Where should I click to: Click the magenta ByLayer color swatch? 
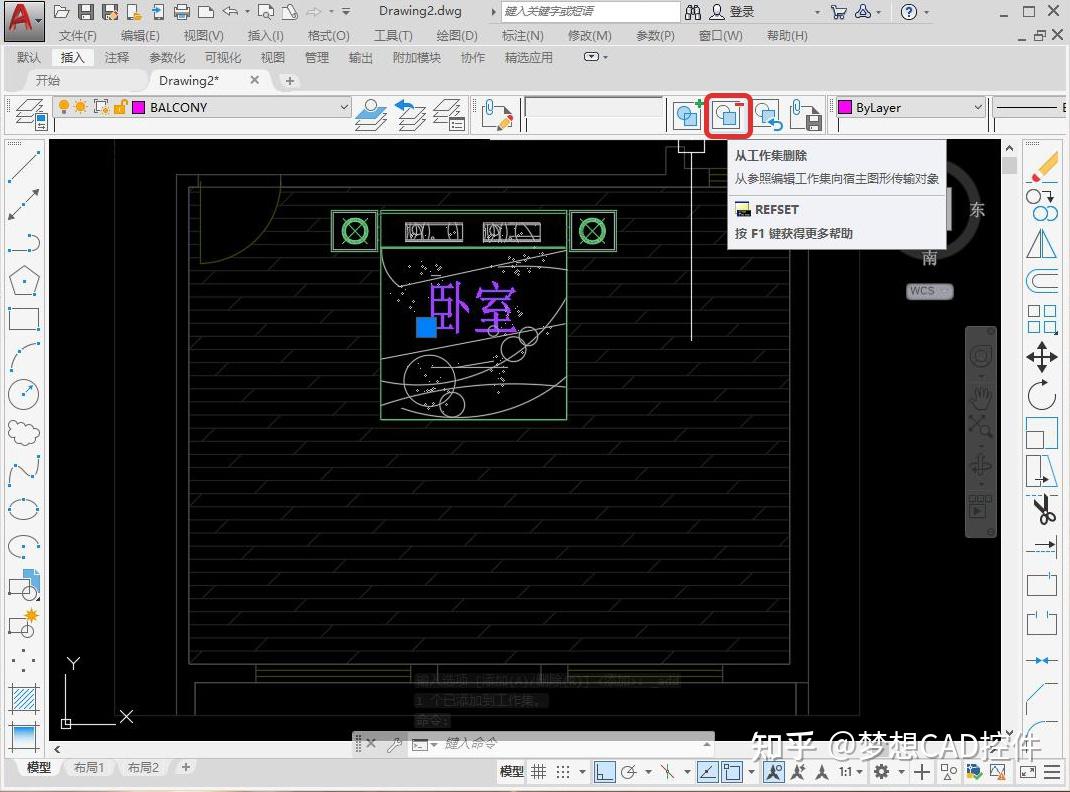[x=845, y=107]
